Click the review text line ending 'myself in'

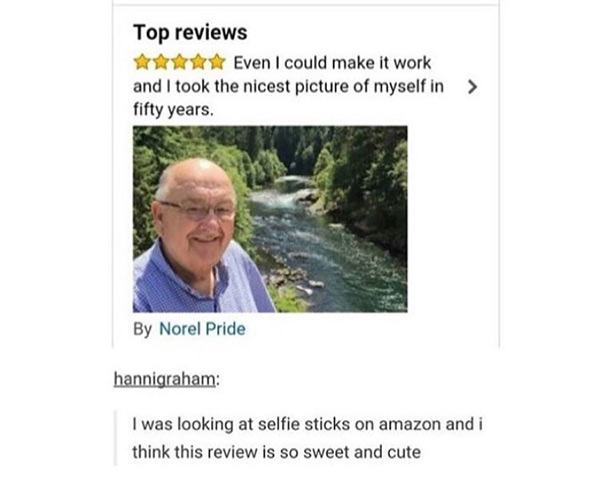click(x=288, y=86)
